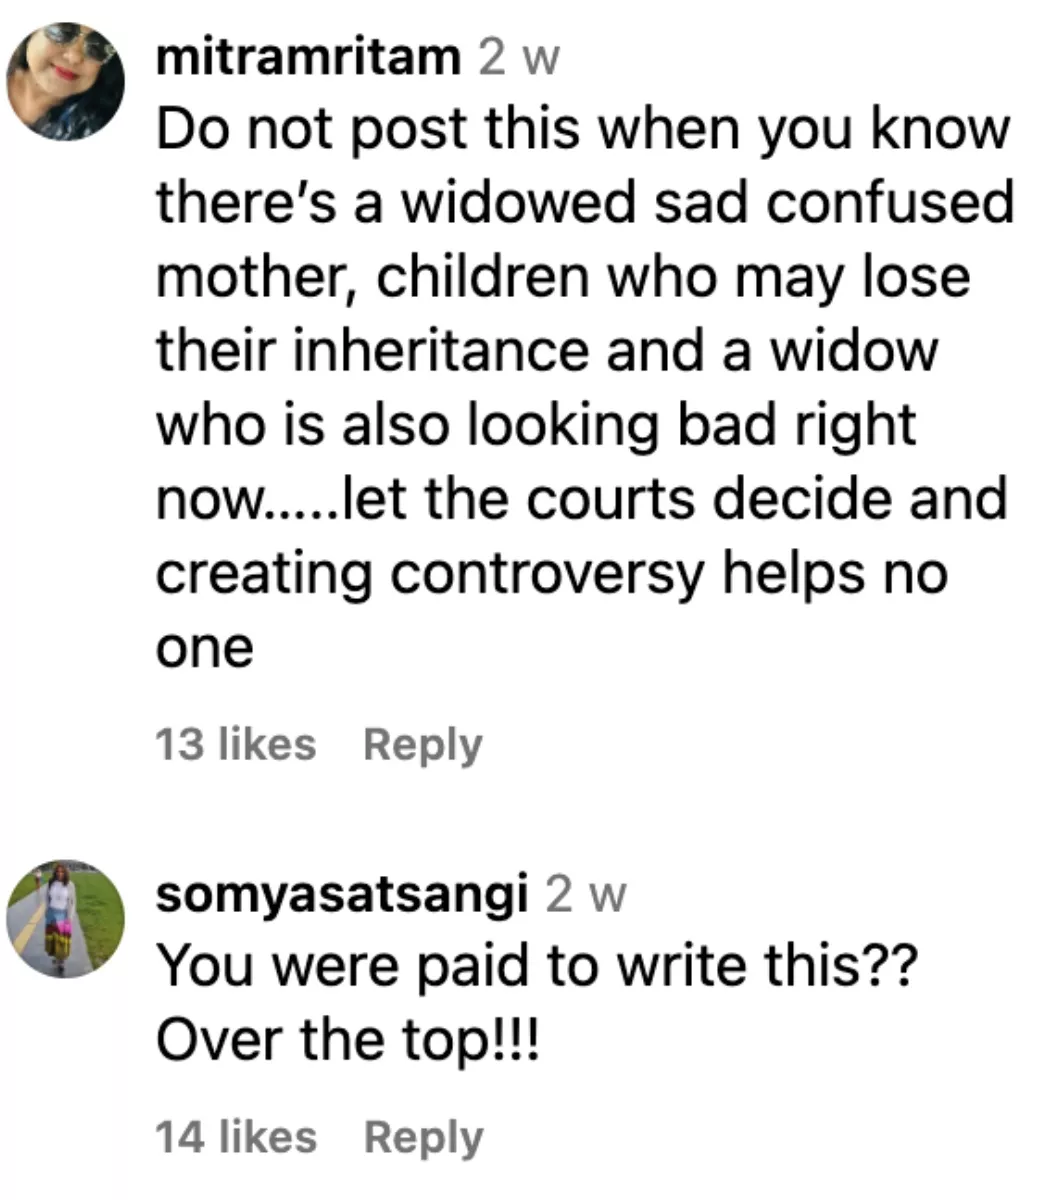Click the "Over the top!!!" text line

coord(347,1042)
